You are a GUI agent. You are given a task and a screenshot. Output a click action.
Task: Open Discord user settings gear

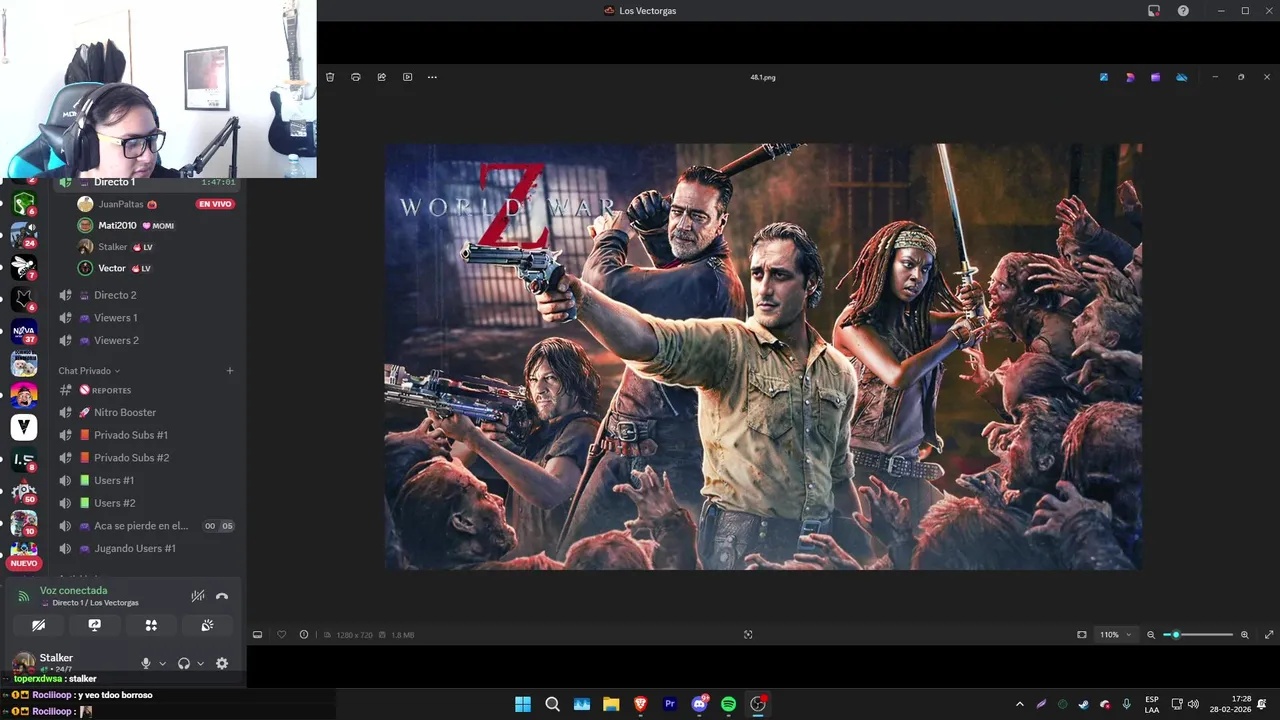click(x=222, y=663)
